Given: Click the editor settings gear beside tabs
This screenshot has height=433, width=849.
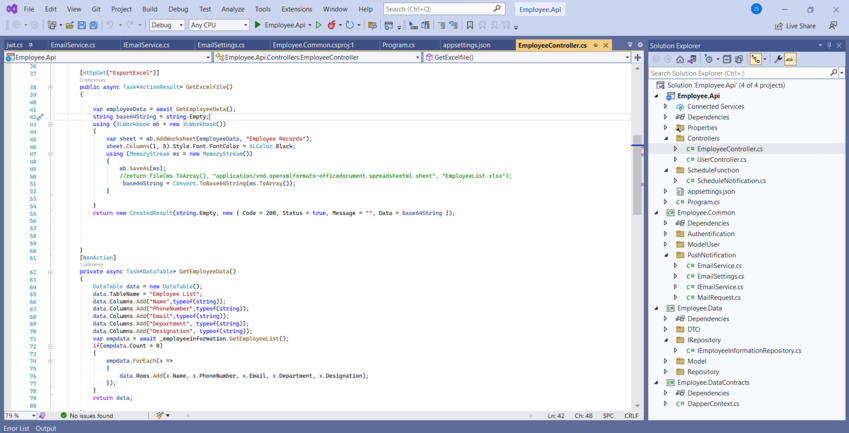Looking at the screenshot, I should [640, 45].
